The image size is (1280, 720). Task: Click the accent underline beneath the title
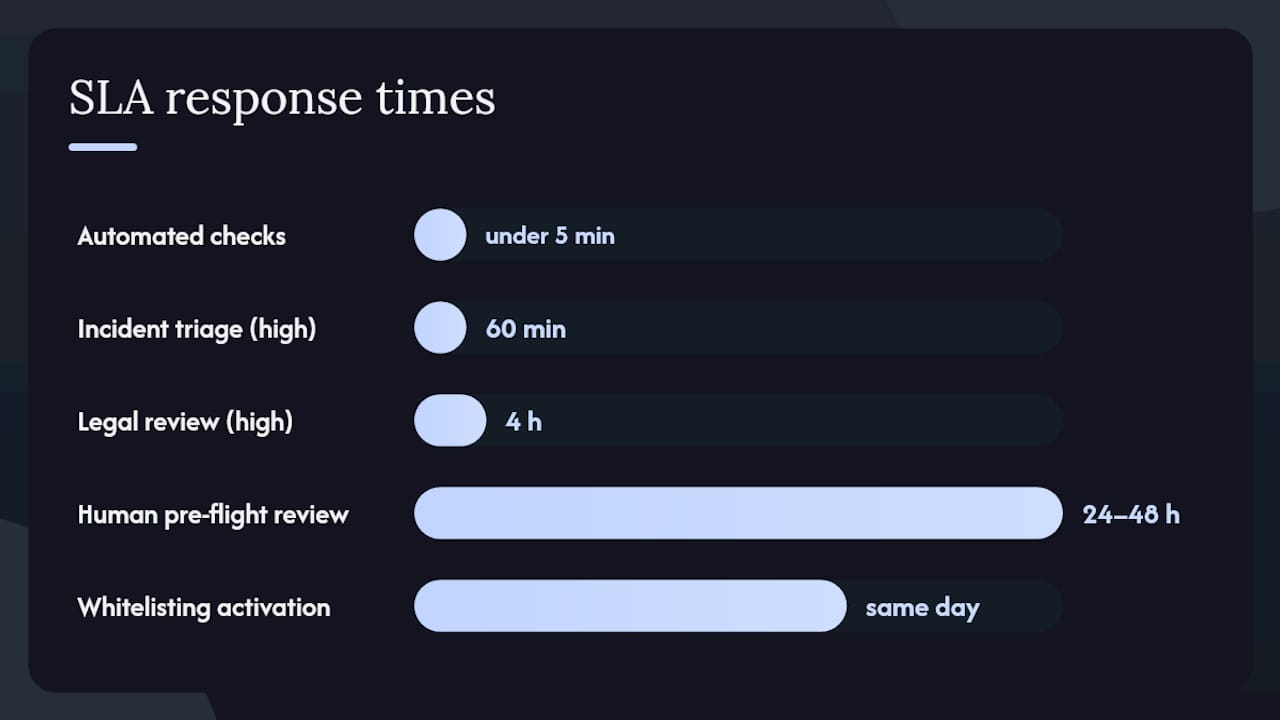tap(103, 147)
